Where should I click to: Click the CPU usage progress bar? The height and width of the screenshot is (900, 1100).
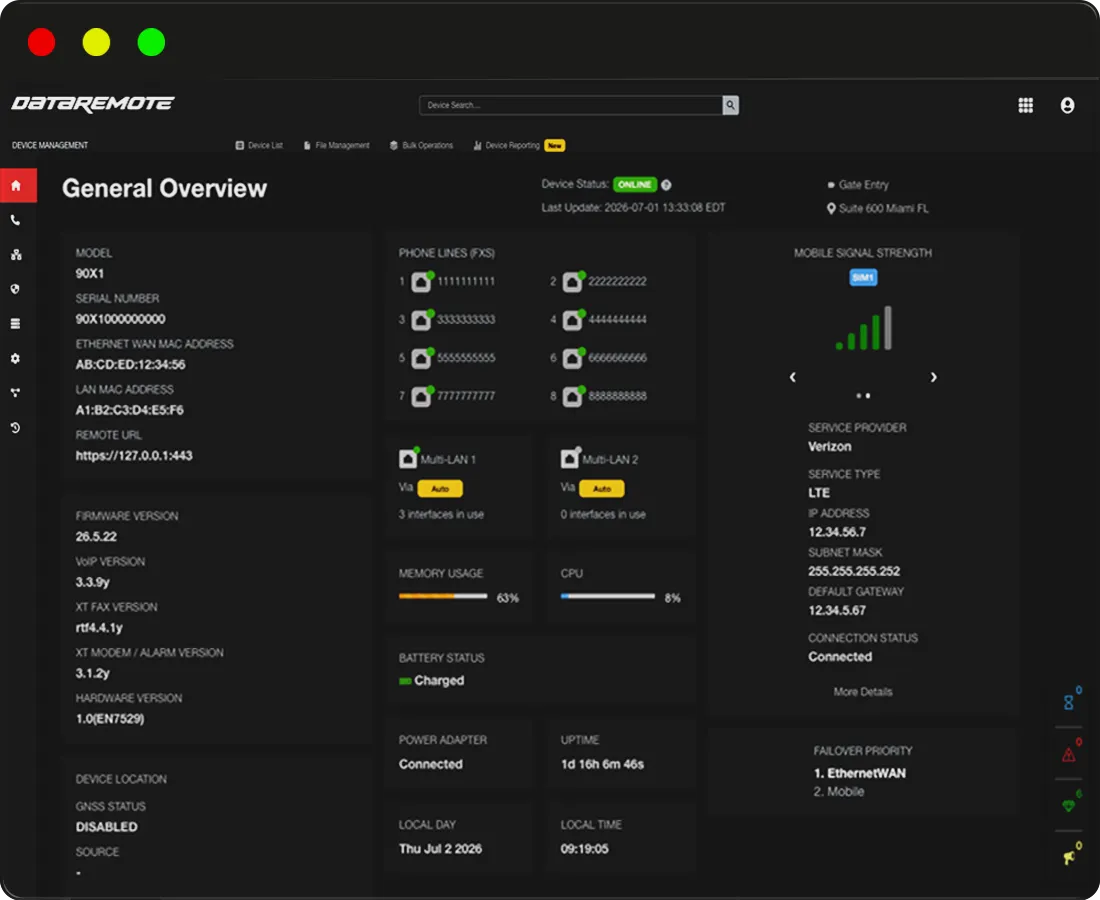pos(608,596)
